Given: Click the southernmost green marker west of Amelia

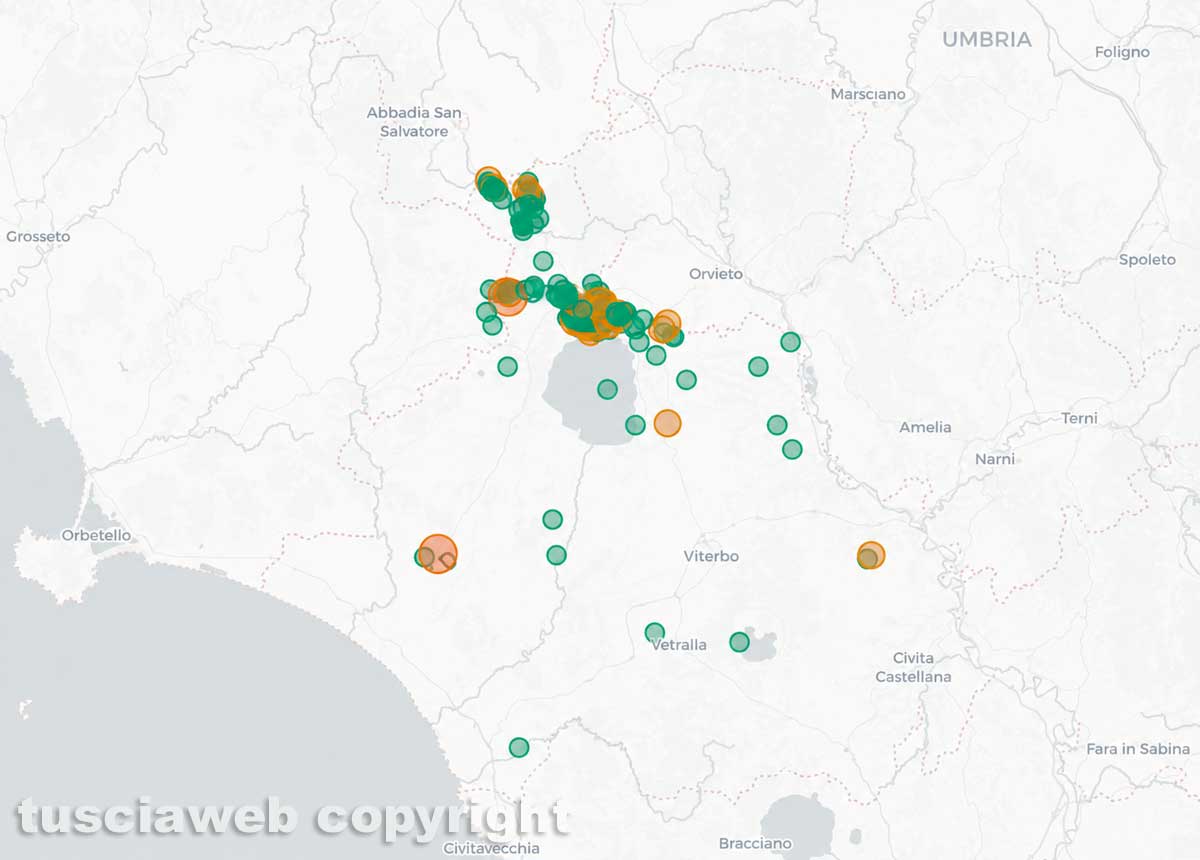Looking at the screenshot, I should tap(792, 449).
